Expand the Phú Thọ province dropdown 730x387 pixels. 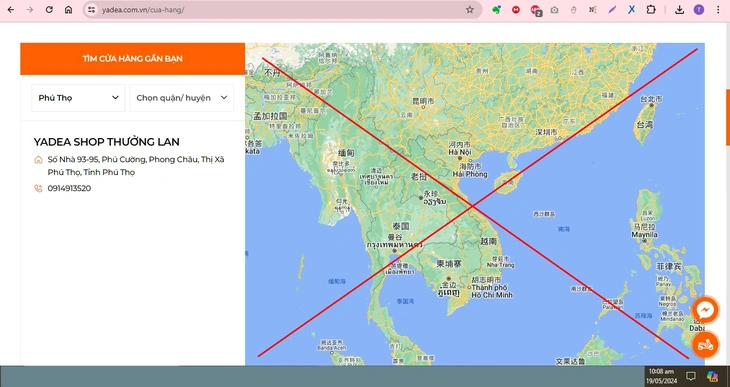pyautogui.click(x=78, y=98)
